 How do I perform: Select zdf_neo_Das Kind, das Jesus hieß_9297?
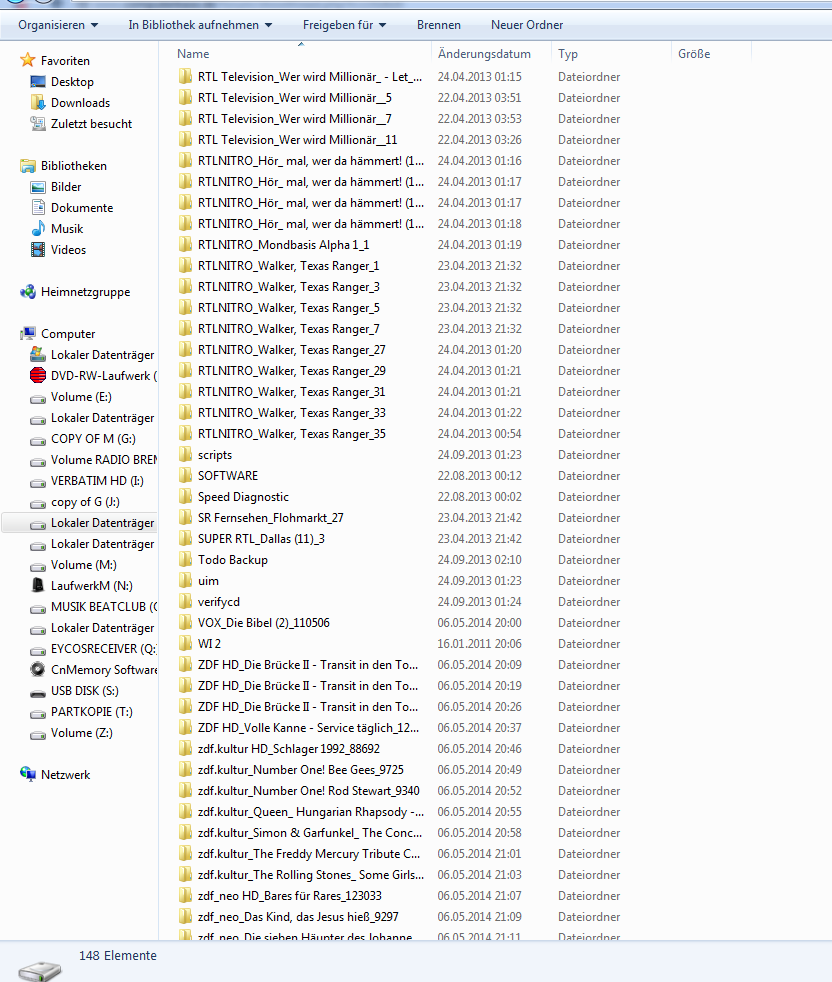coord(298,917)
